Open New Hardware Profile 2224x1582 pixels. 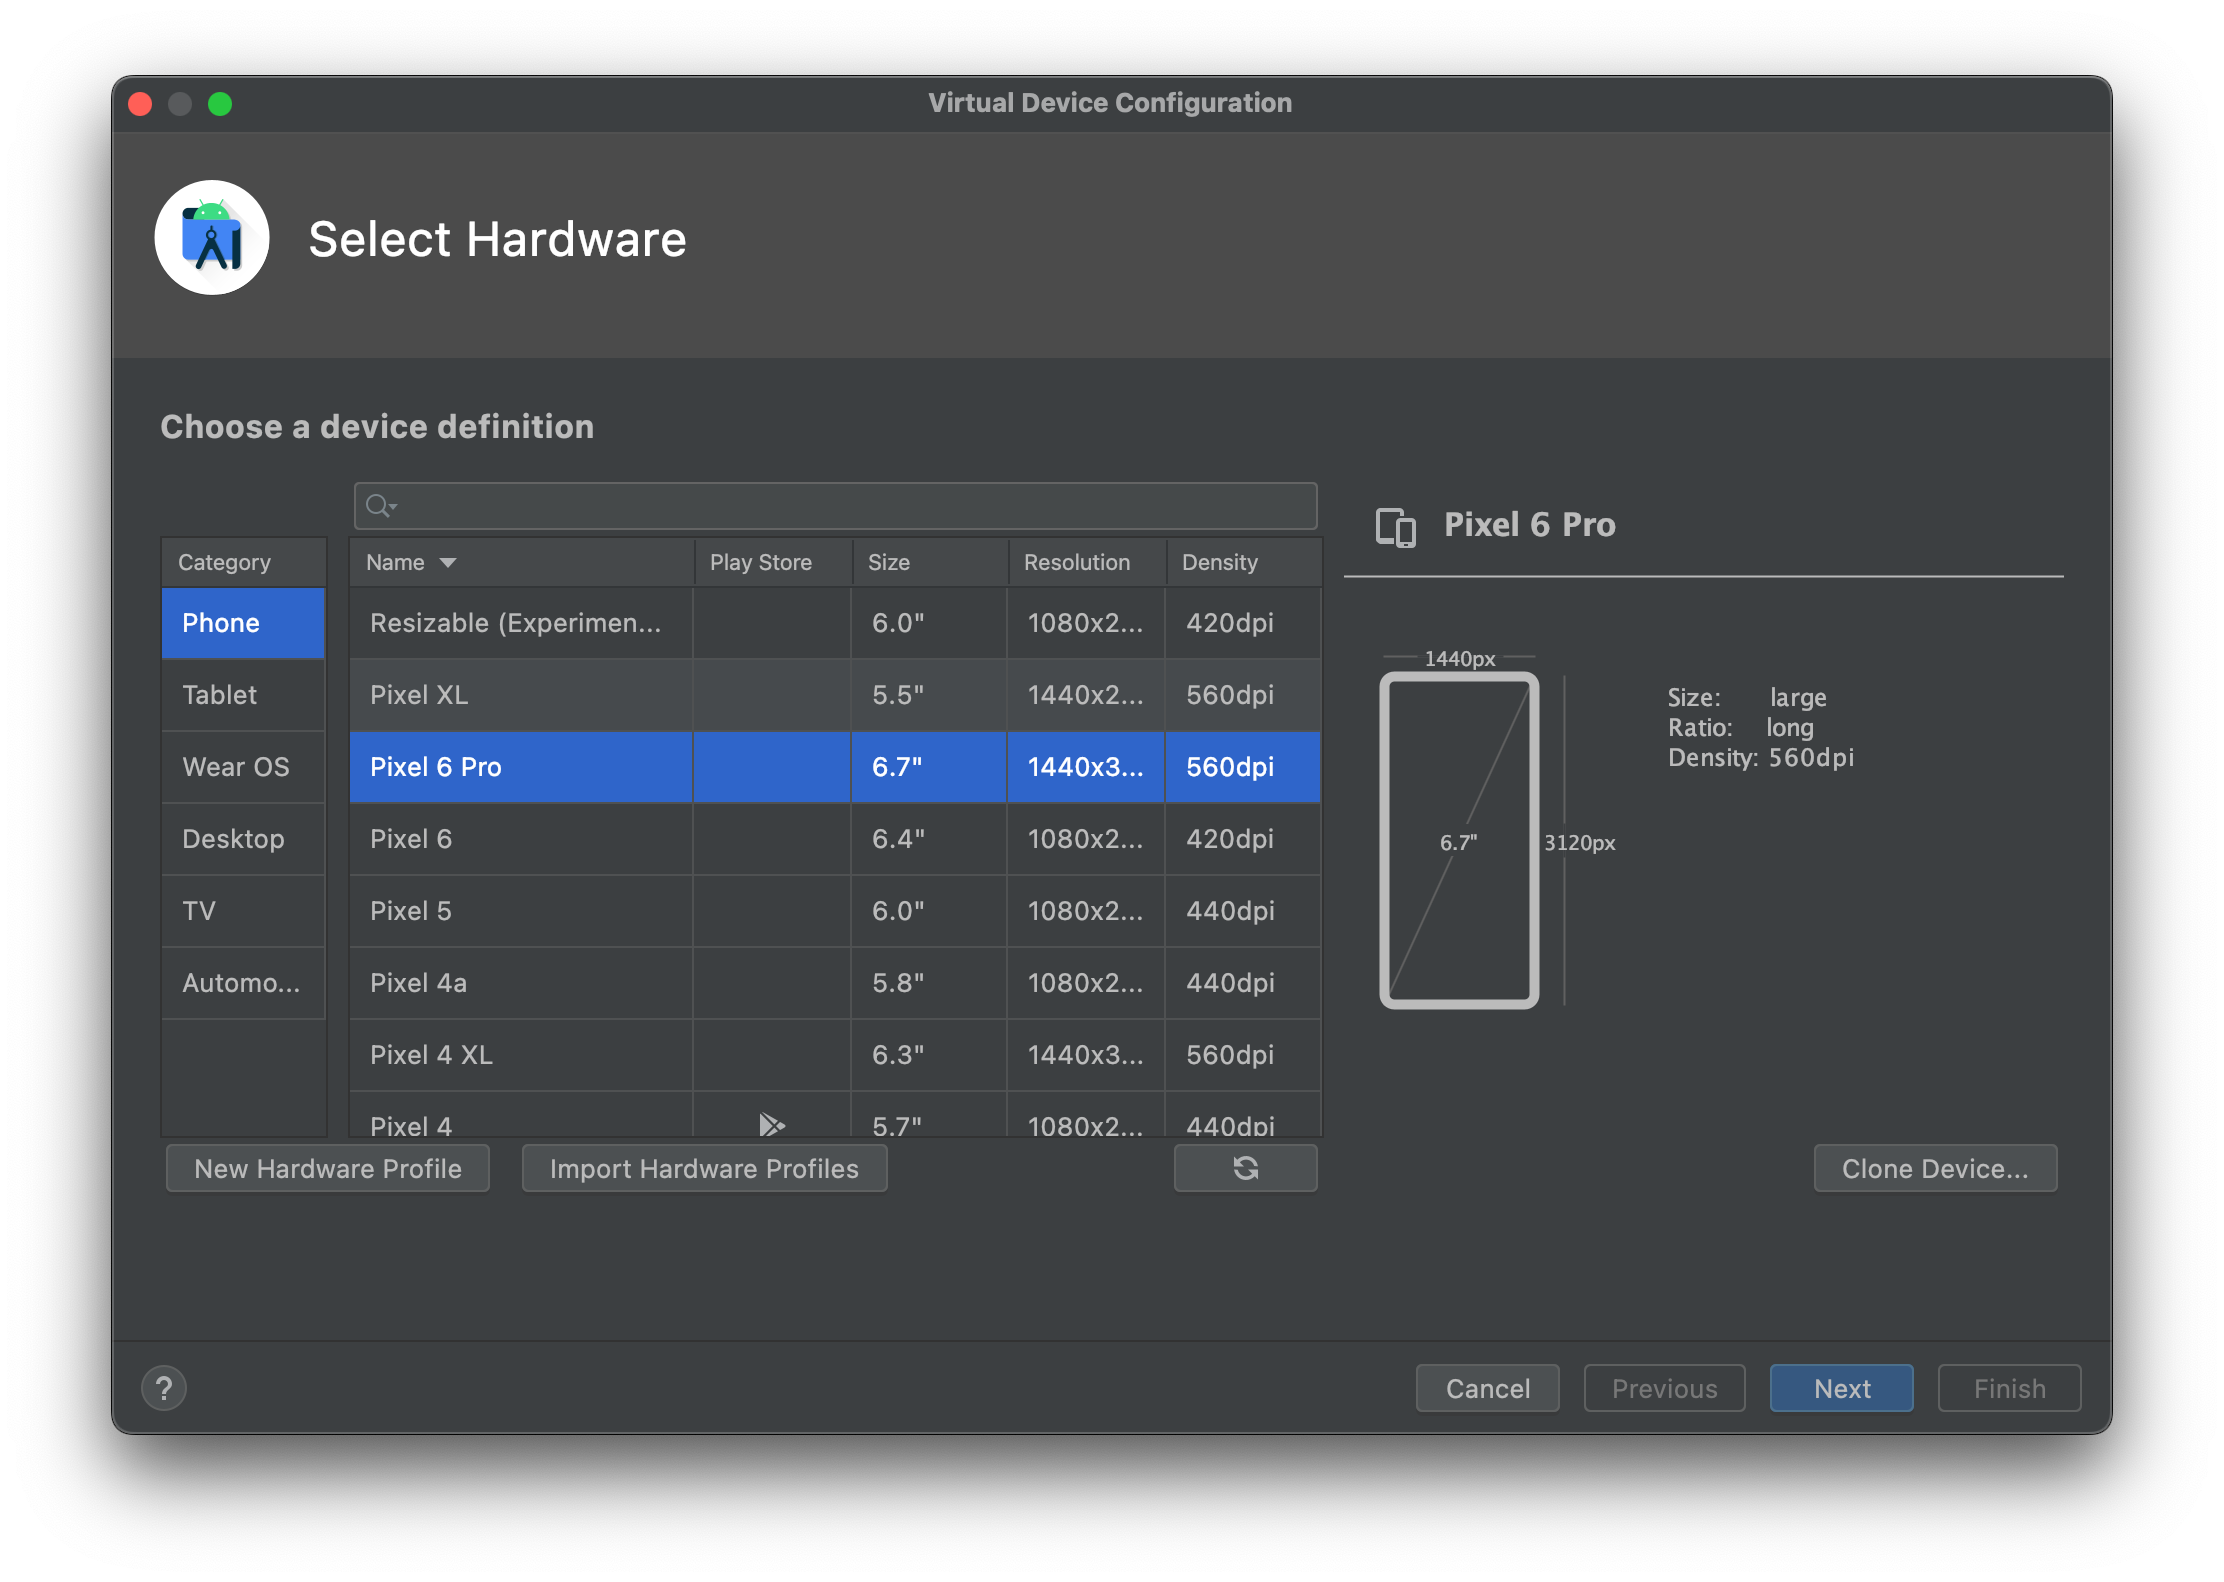tap(328, 1168)
